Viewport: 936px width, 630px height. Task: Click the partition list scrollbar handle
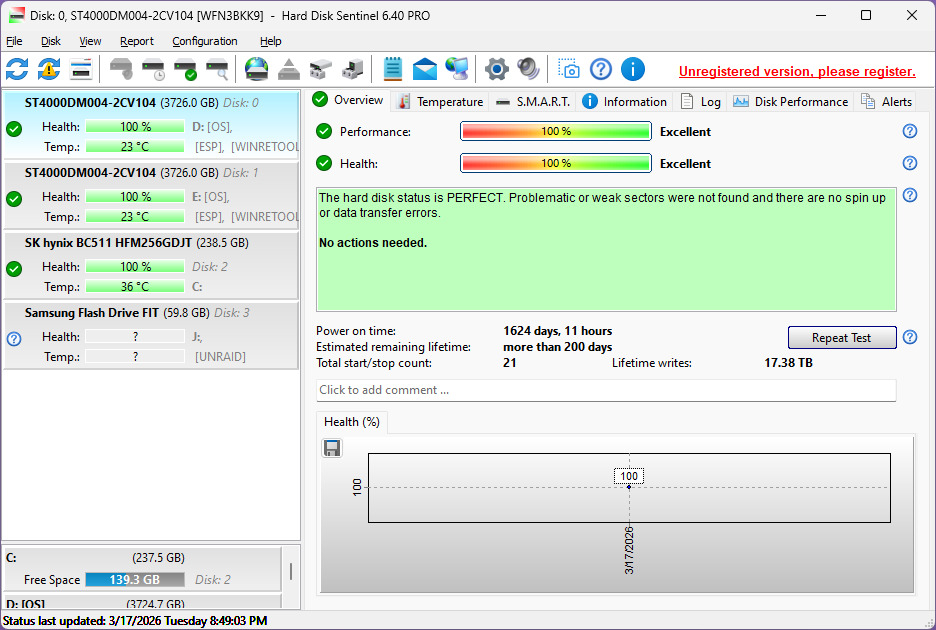coord(291,571)
